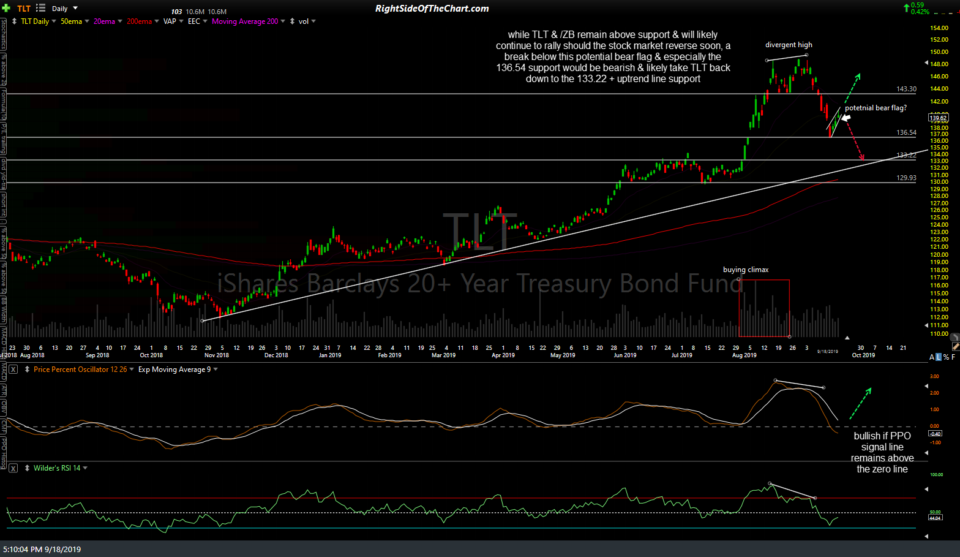This screenshot has height=557, width=960.
Task: Click the 143.30 horizontal line price label
Action: 906,89
